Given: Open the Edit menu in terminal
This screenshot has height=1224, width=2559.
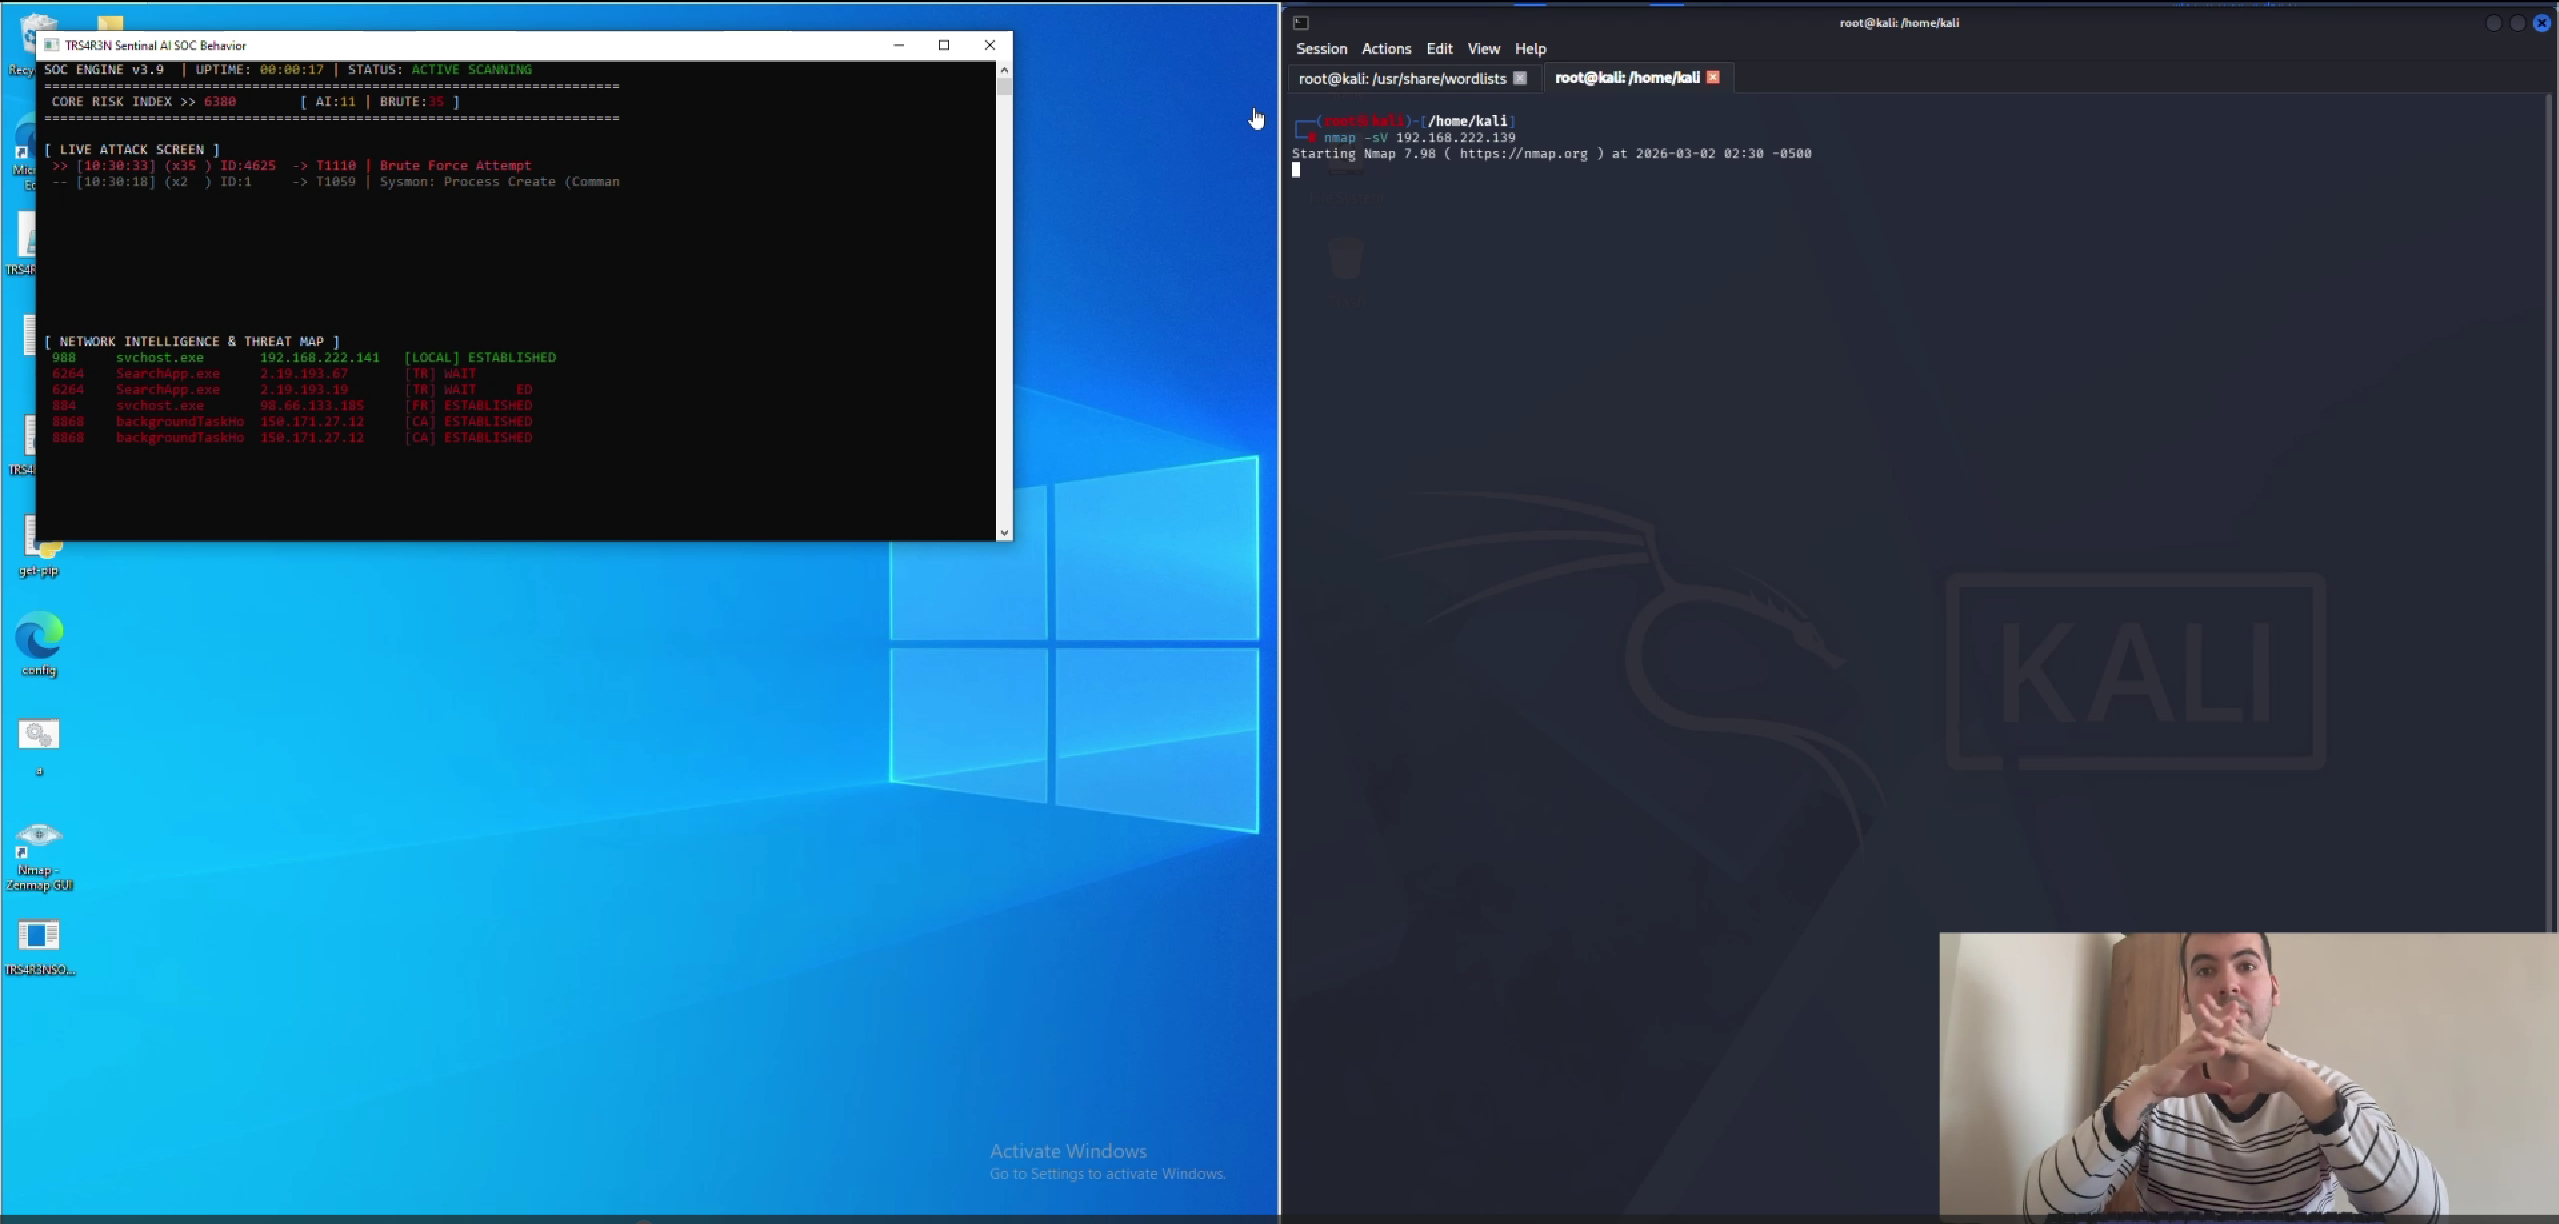Looking at the screenshot, I should pos(1439,49).
